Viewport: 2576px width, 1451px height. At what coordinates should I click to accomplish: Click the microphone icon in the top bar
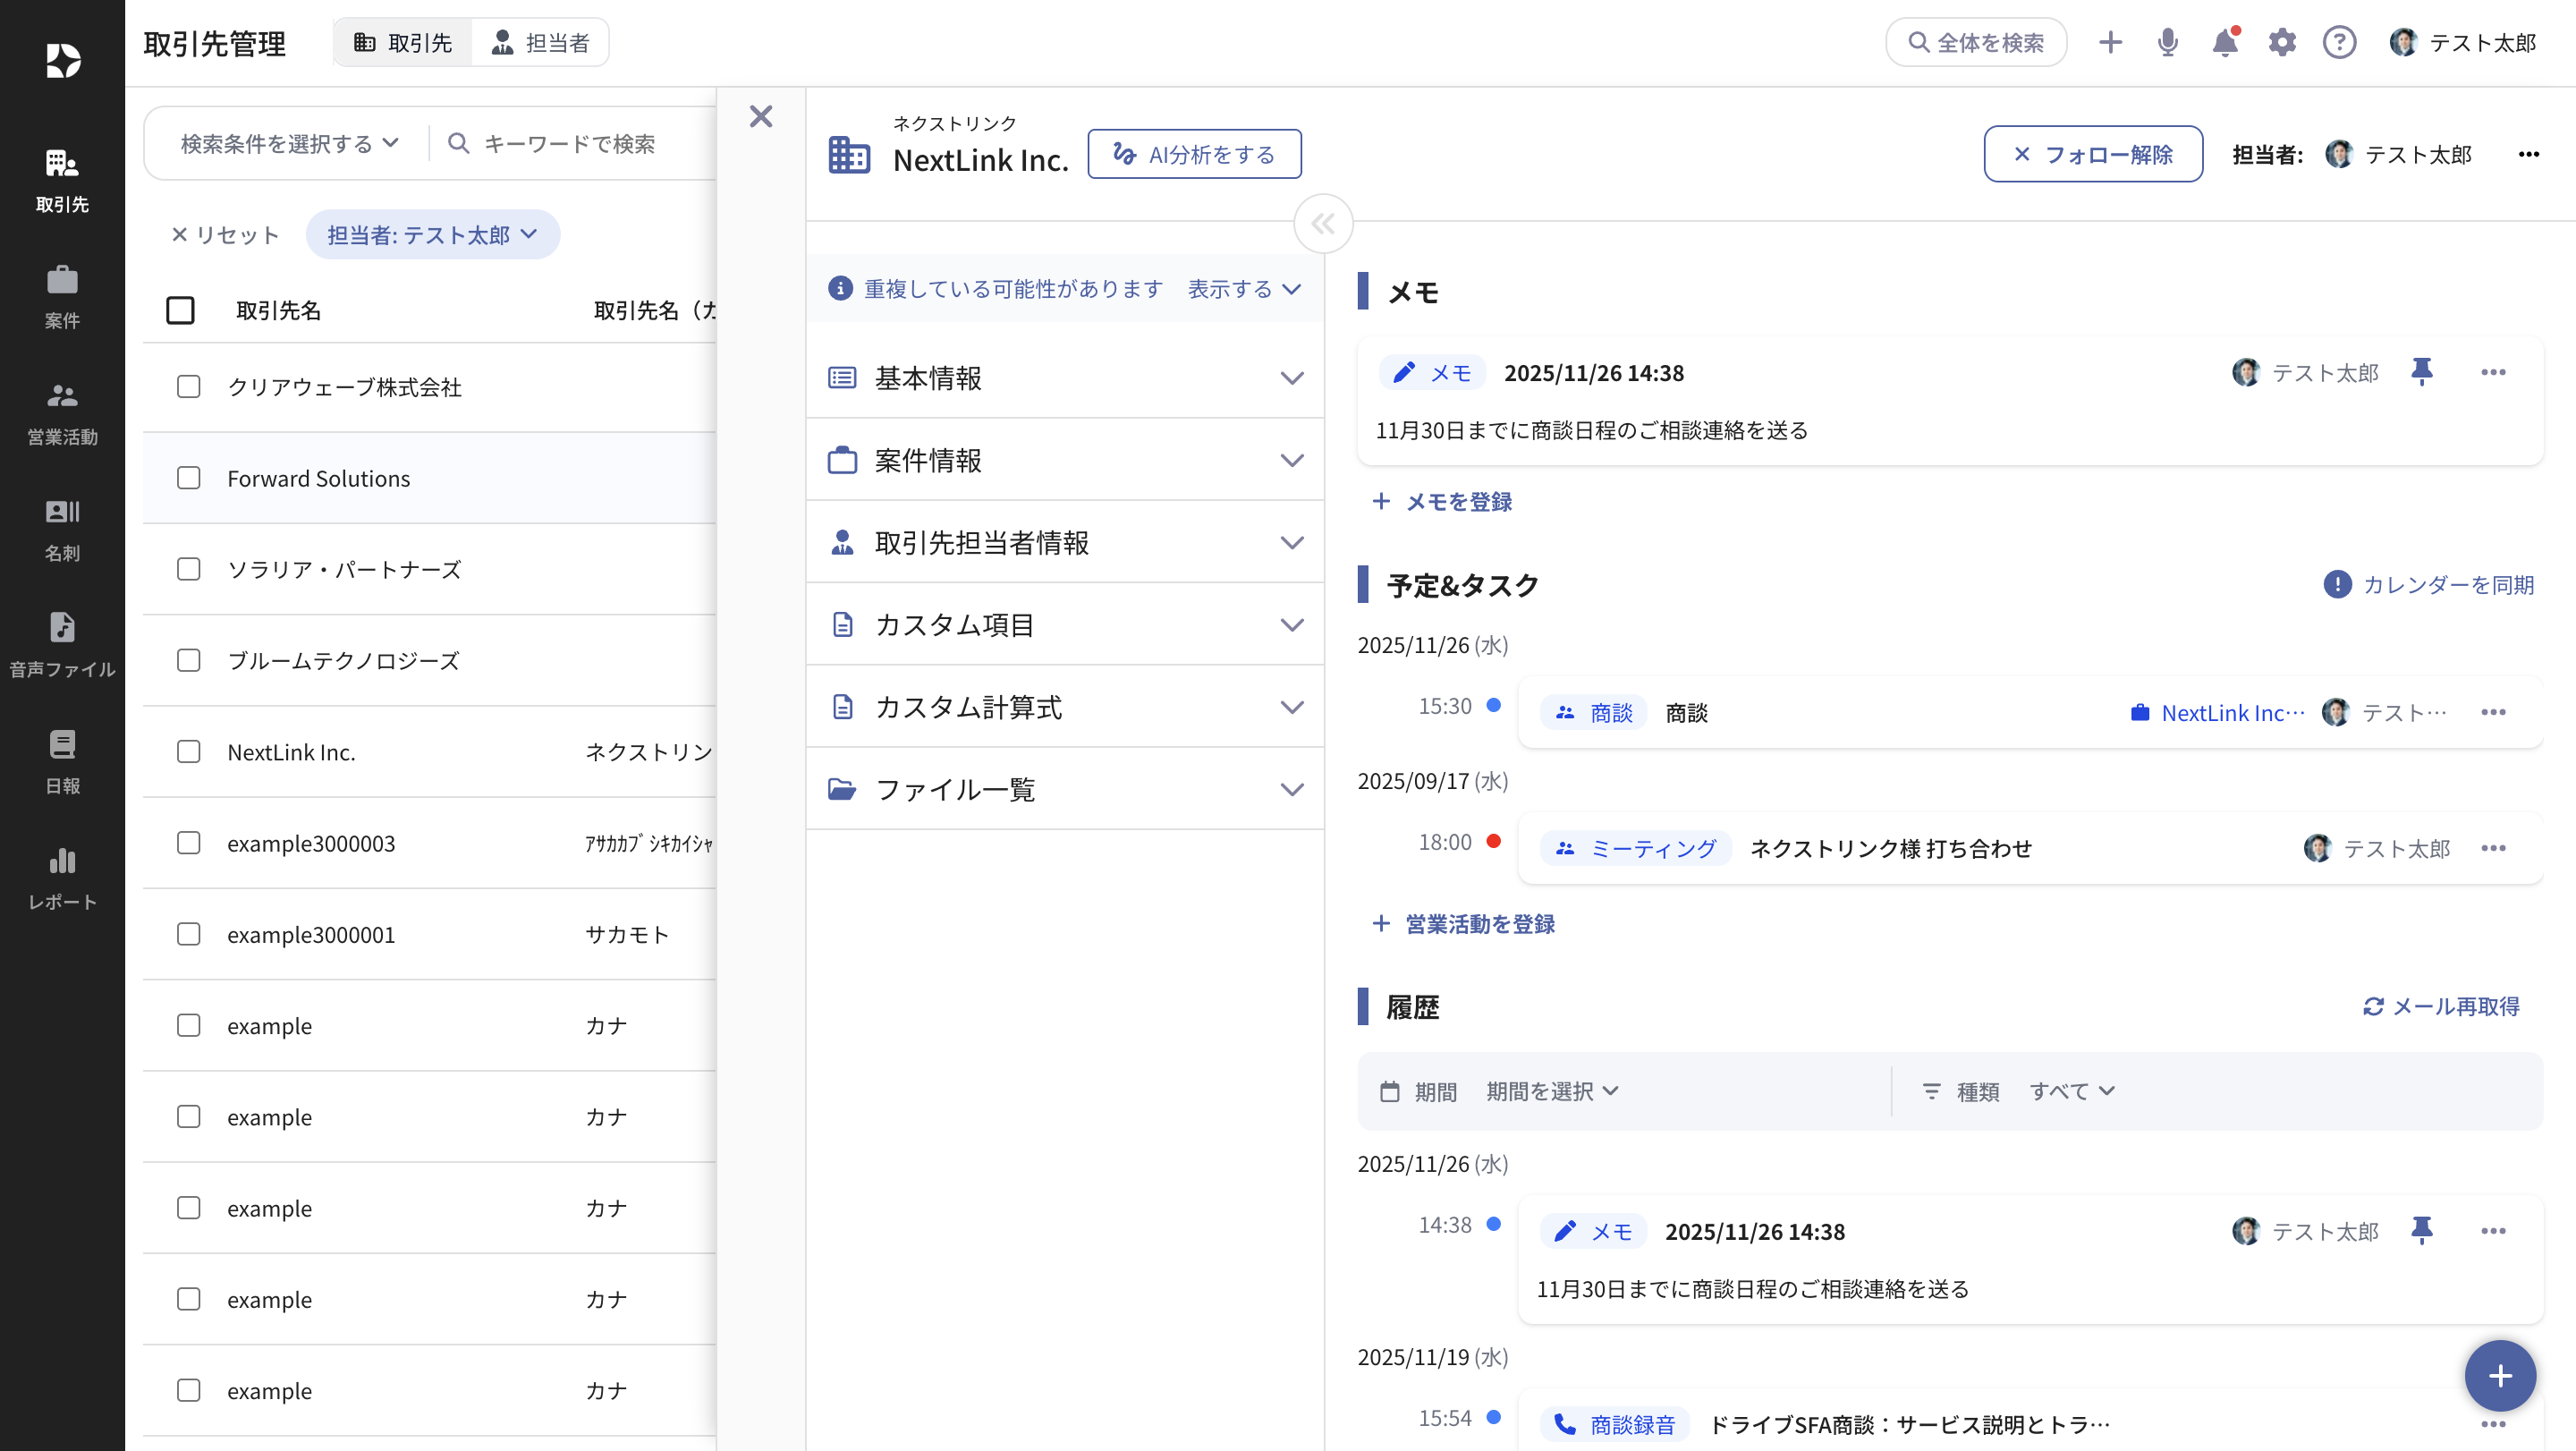[2167, 42]
